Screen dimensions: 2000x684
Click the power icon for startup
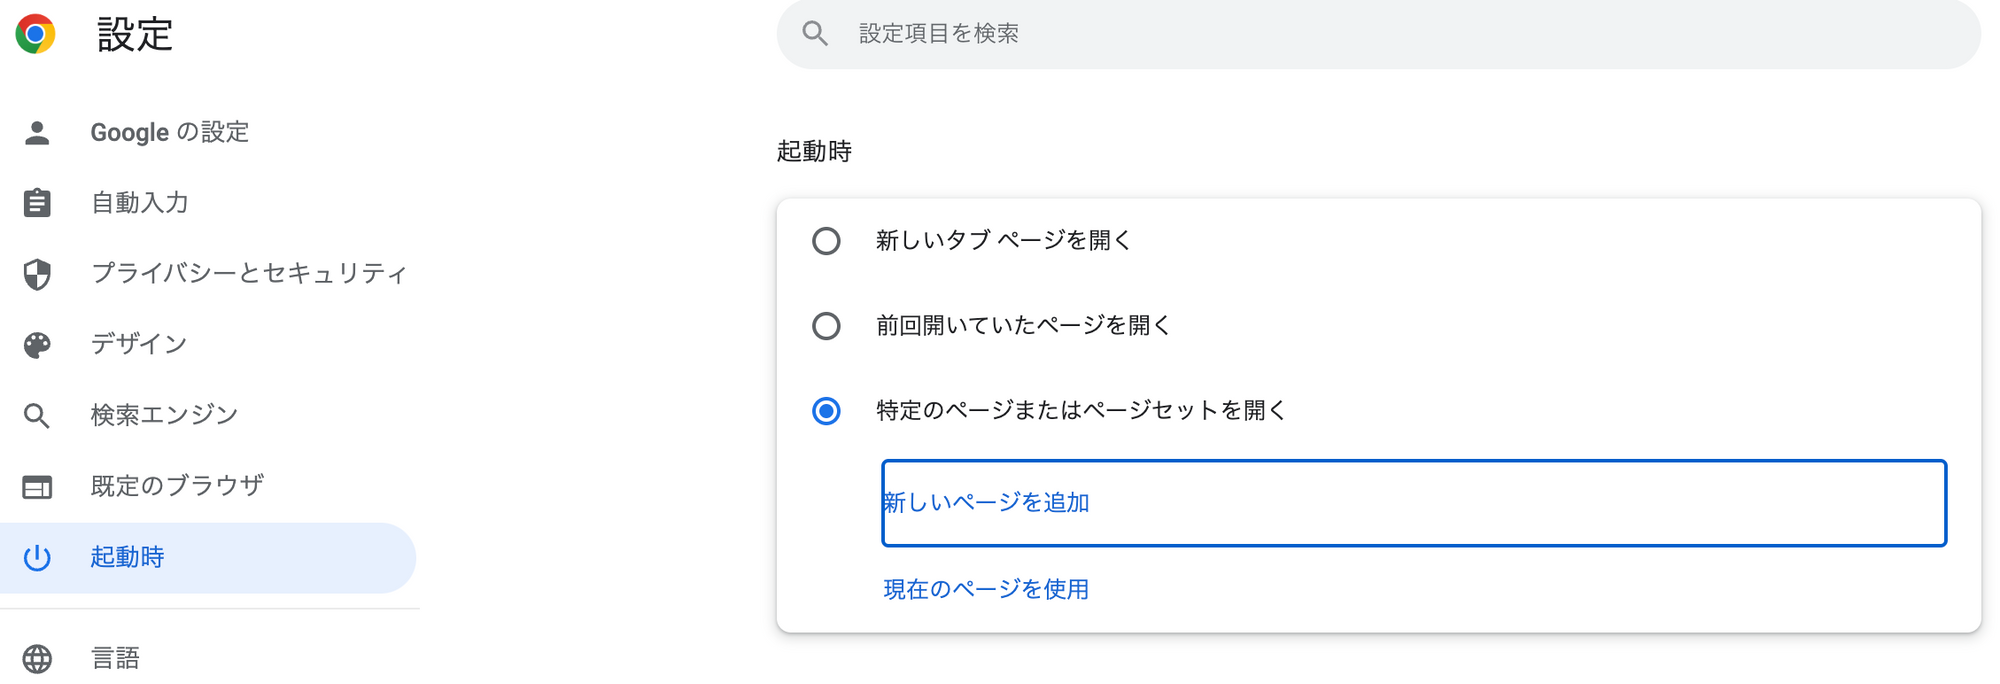[37, 557]
